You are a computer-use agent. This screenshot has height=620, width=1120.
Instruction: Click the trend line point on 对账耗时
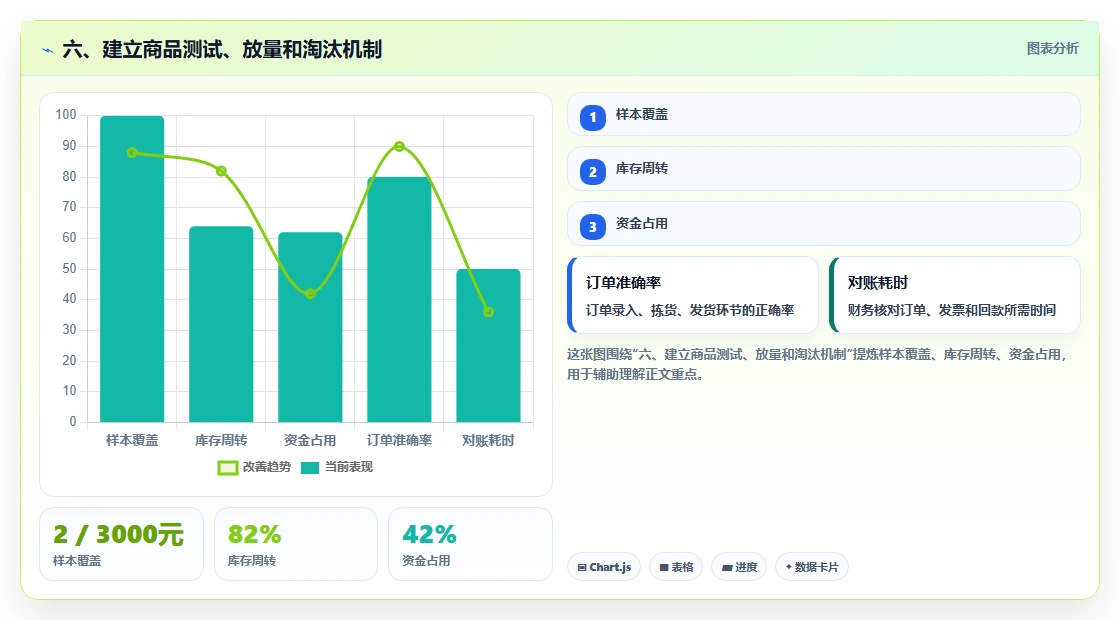coord(489,312)
